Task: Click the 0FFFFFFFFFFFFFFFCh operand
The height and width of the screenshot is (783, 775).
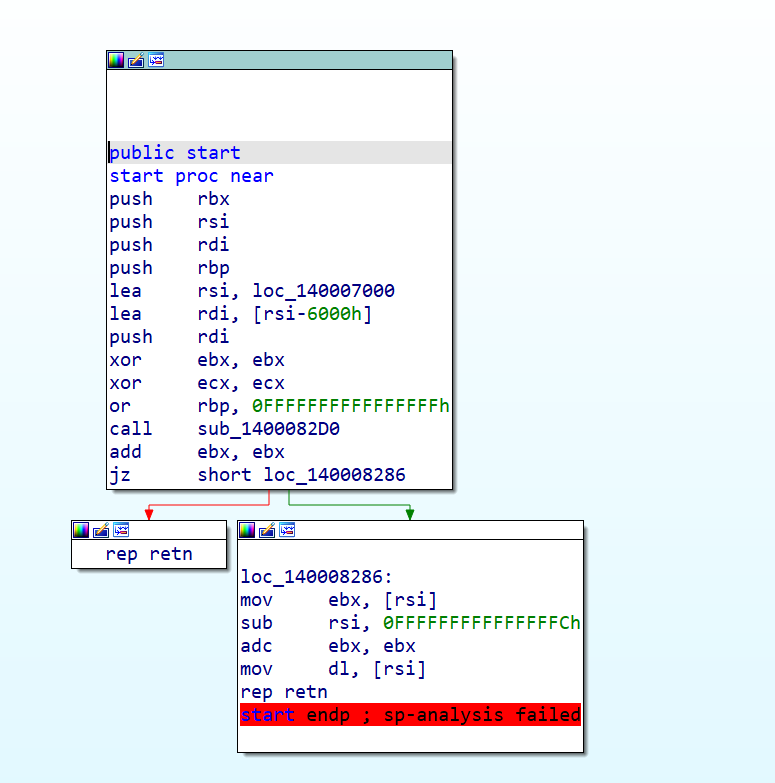Action: pos(482,623)
